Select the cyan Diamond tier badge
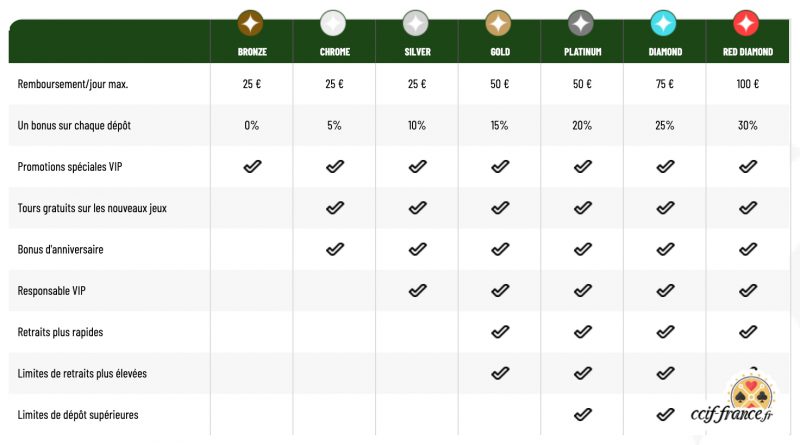The height and width of the screenshot is (445, 800). tap(664, 23)
